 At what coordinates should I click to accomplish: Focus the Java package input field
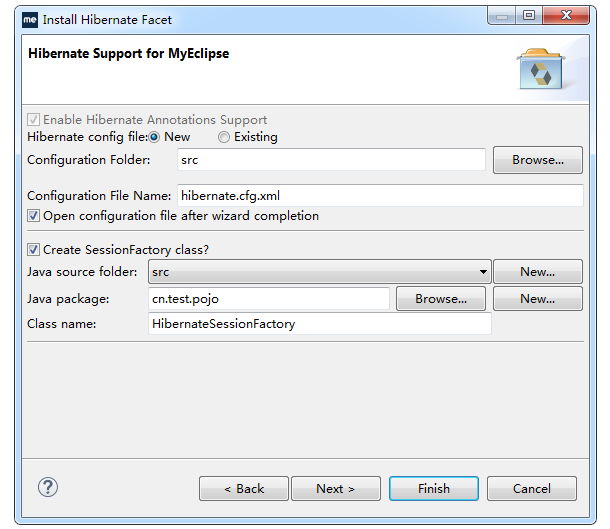[269, 299]
